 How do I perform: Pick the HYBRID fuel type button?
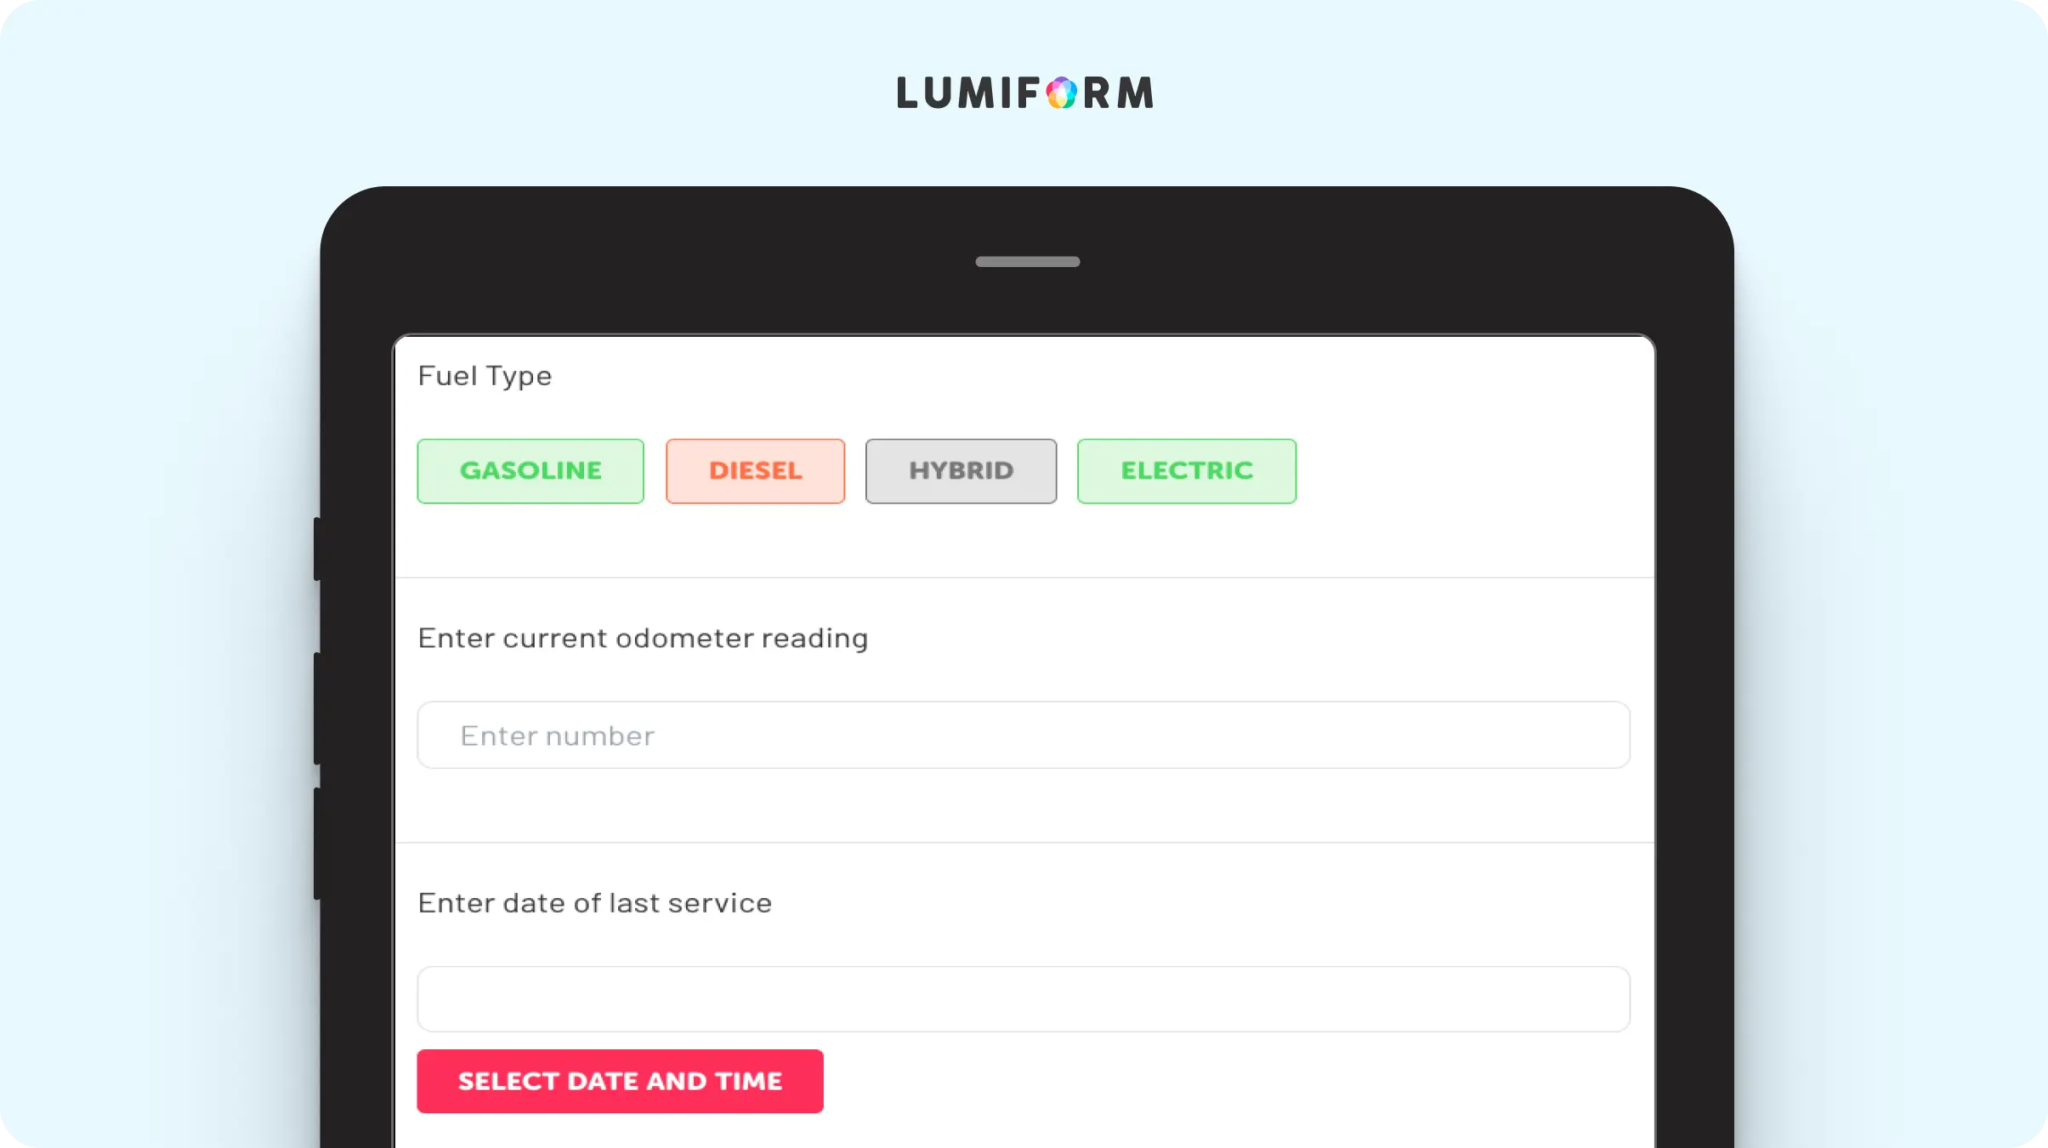coord(961,471)
